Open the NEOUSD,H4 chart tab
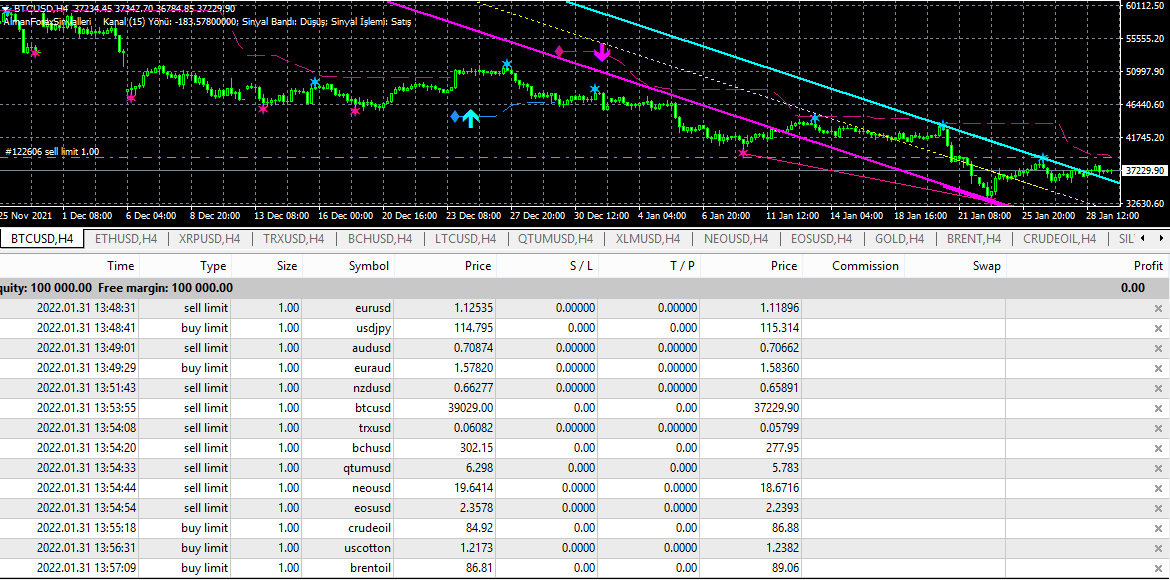This screenshot has width=1170, height=580. click(735, 239)
